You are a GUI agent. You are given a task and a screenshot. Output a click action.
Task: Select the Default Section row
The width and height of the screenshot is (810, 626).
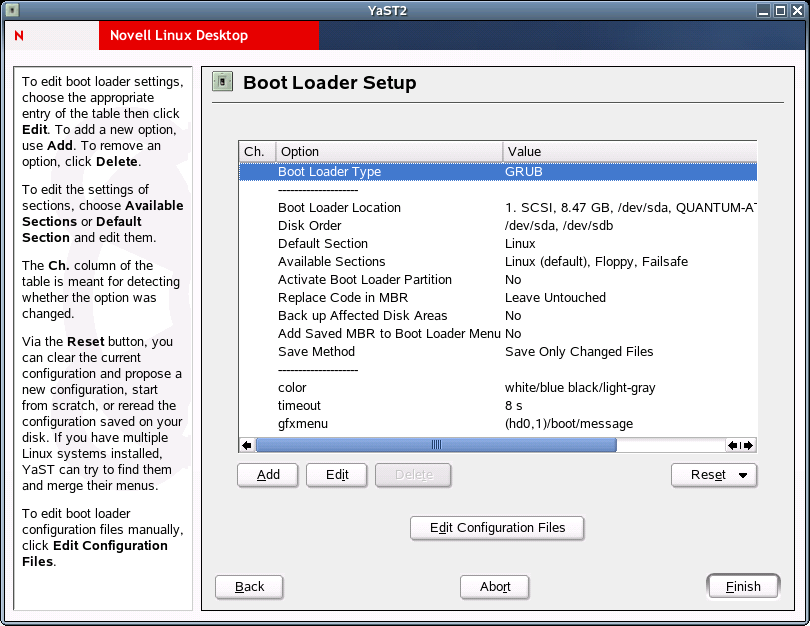click(498, 244)
